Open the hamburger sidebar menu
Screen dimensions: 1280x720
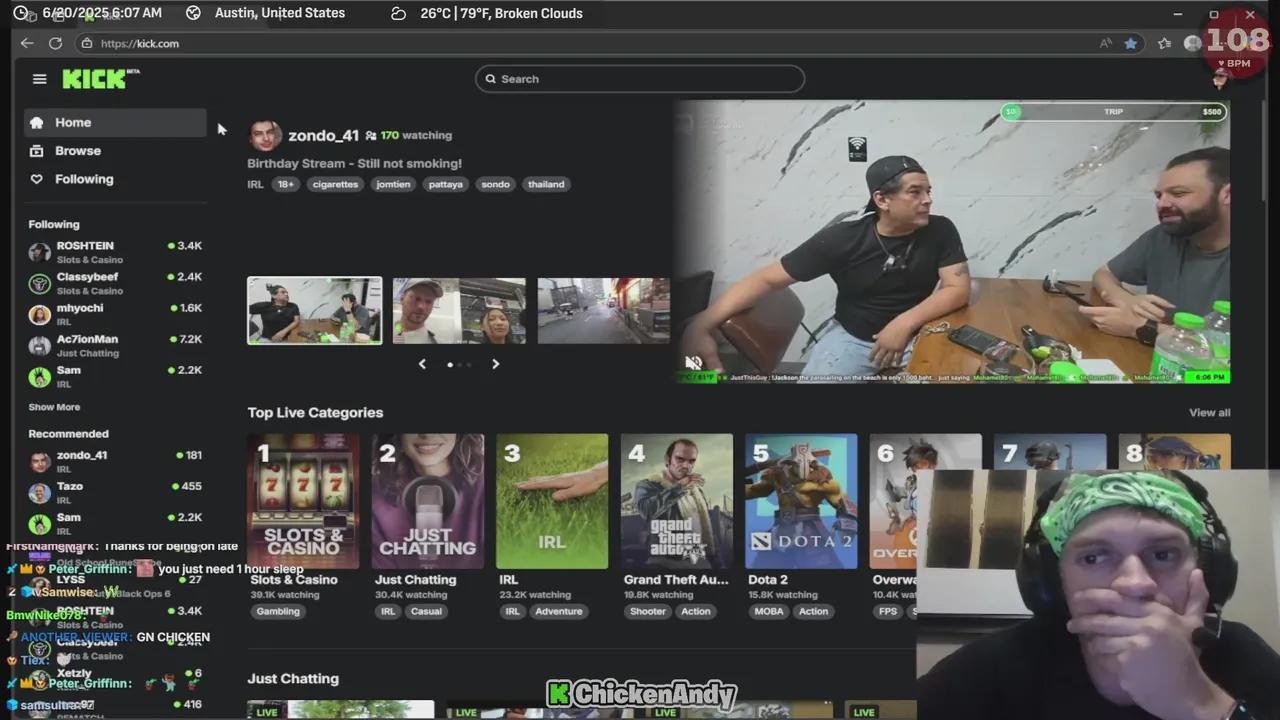[40, 79]
